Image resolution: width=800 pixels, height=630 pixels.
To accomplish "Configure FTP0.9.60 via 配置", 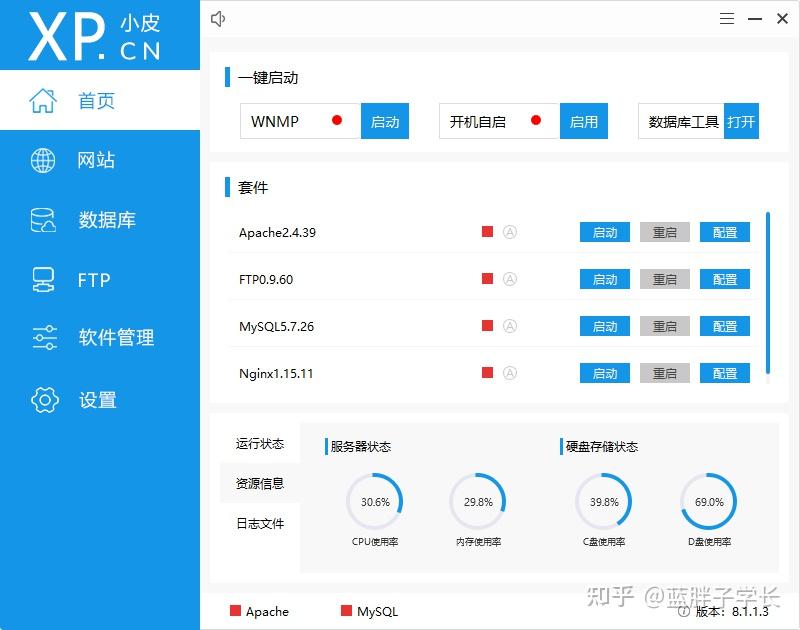I will tap(725, 279).
